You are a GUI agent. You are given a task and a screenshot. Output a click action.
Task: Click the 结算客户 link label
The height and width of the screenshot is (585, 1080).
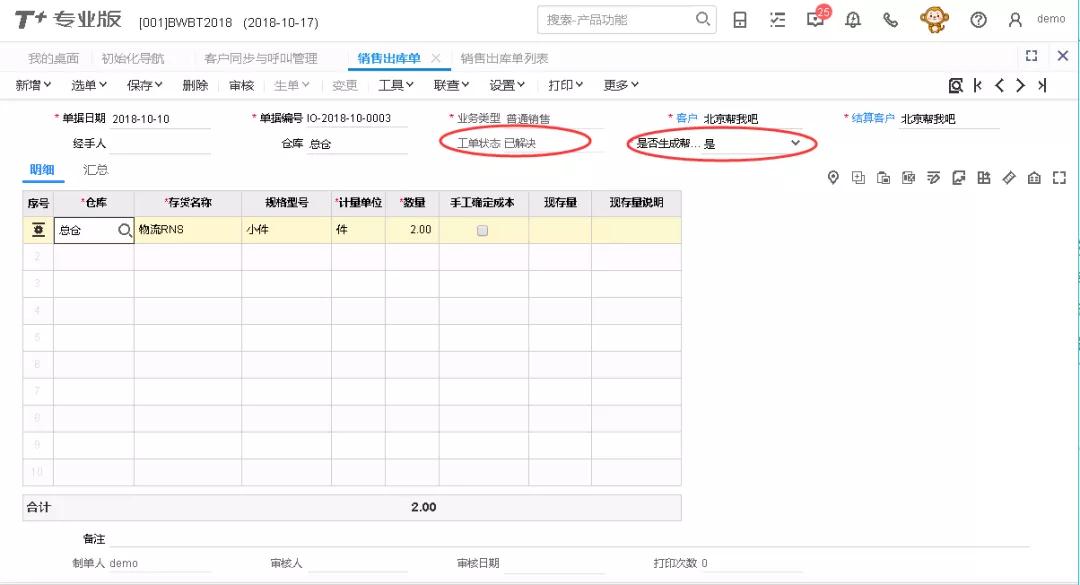873,119
